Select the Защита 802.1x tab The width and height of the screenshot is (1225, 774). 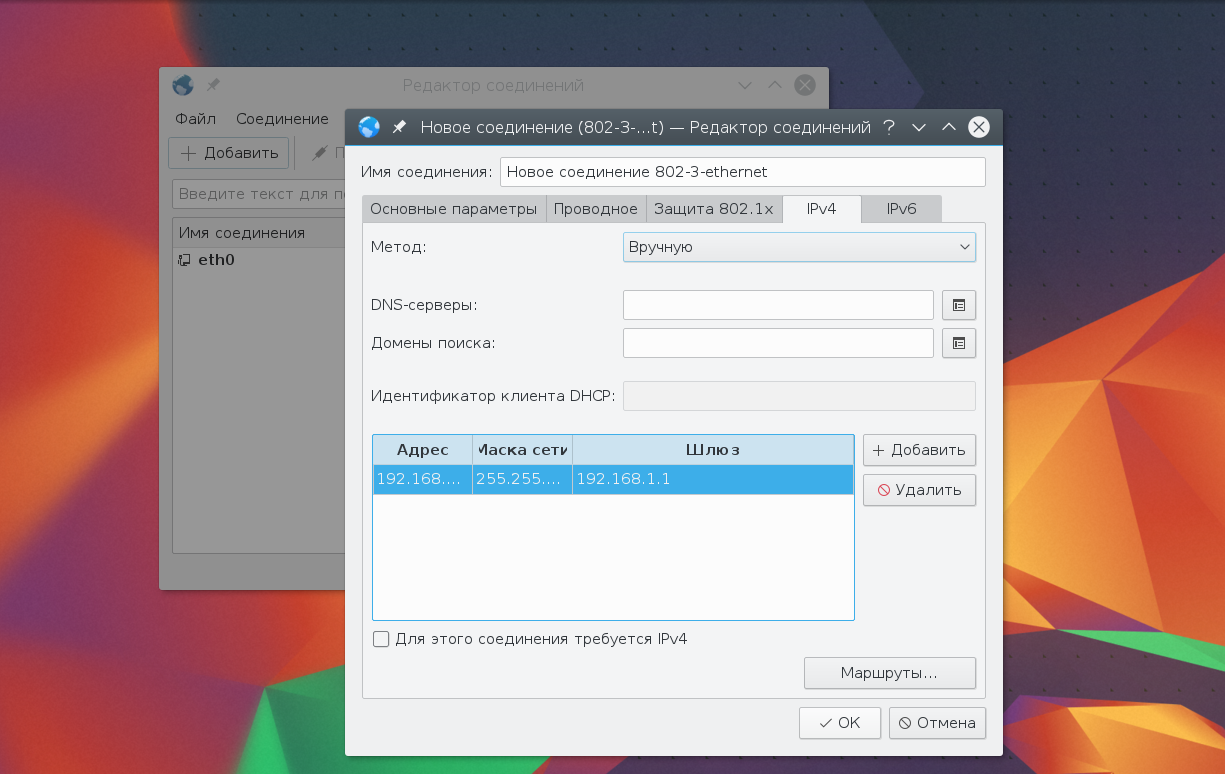(713, 209)
